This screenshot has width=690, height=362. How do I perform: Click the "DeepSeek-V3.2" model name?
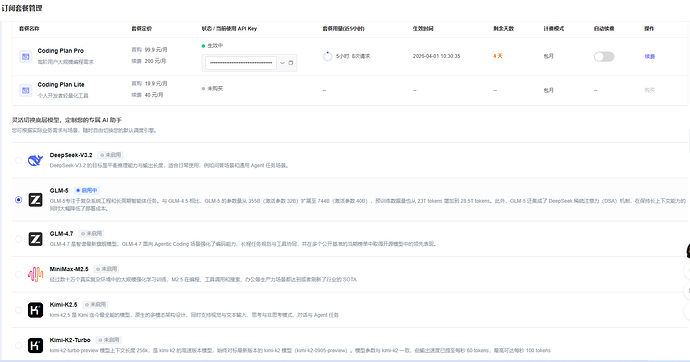[x=71, y=155]
